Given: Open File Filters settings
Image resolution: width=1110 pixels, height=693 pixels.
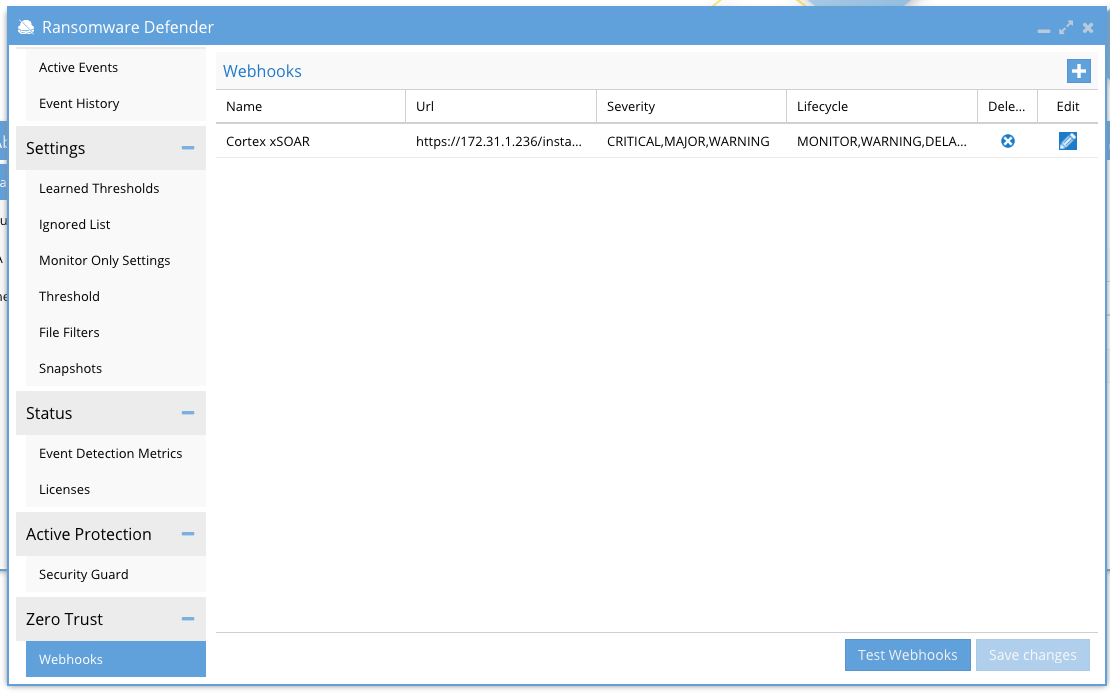Looking at the screenshot, I should click(69, 333).
